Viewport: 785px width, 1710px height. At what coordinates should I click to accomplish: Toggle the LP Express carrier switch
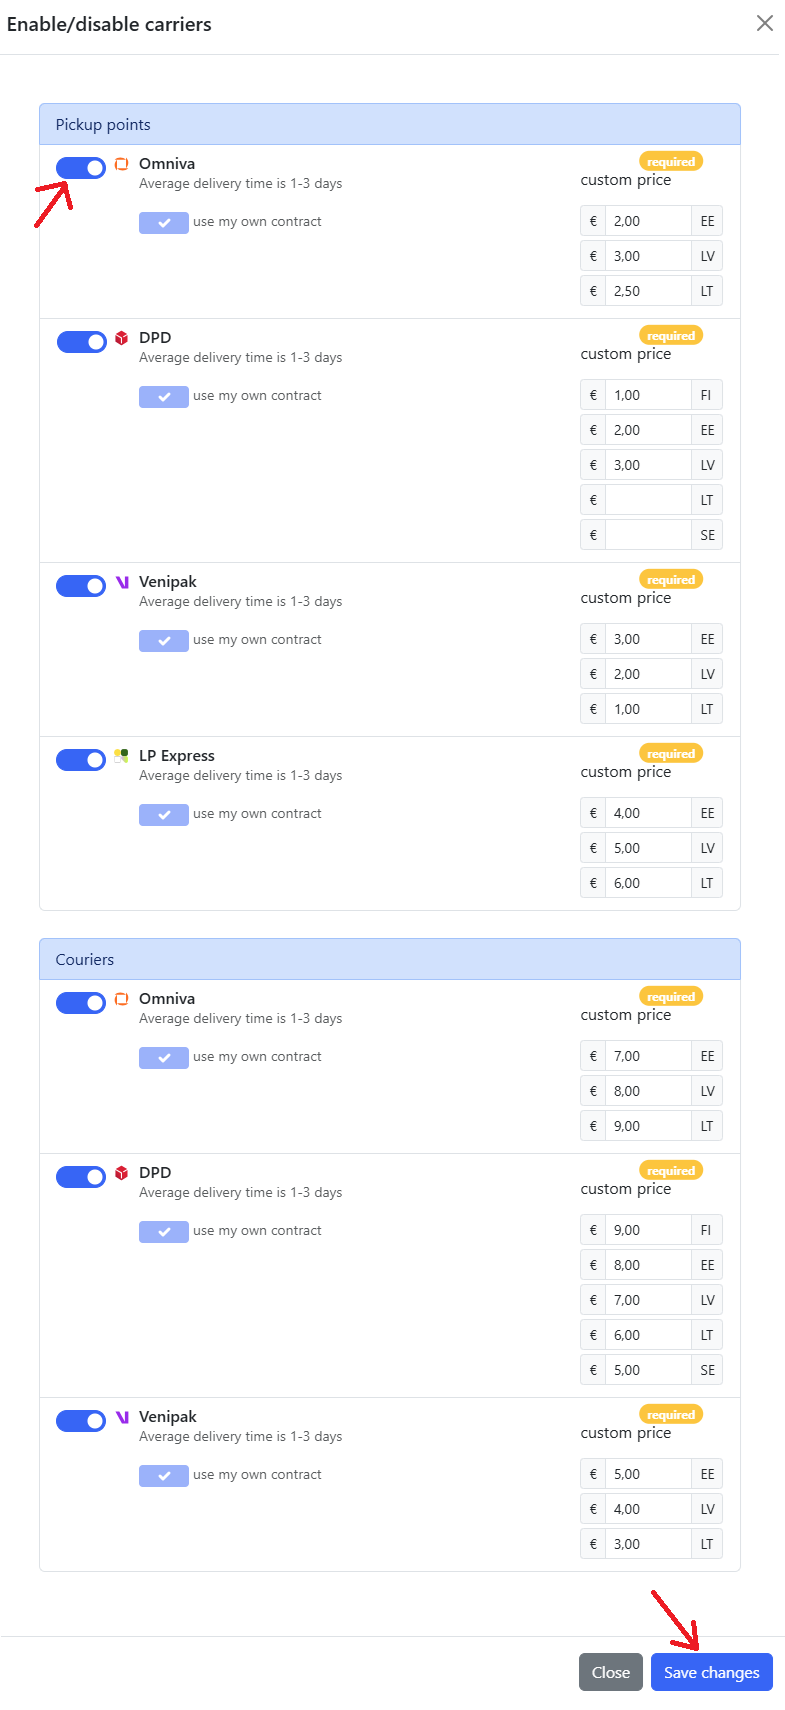(81, 760)
